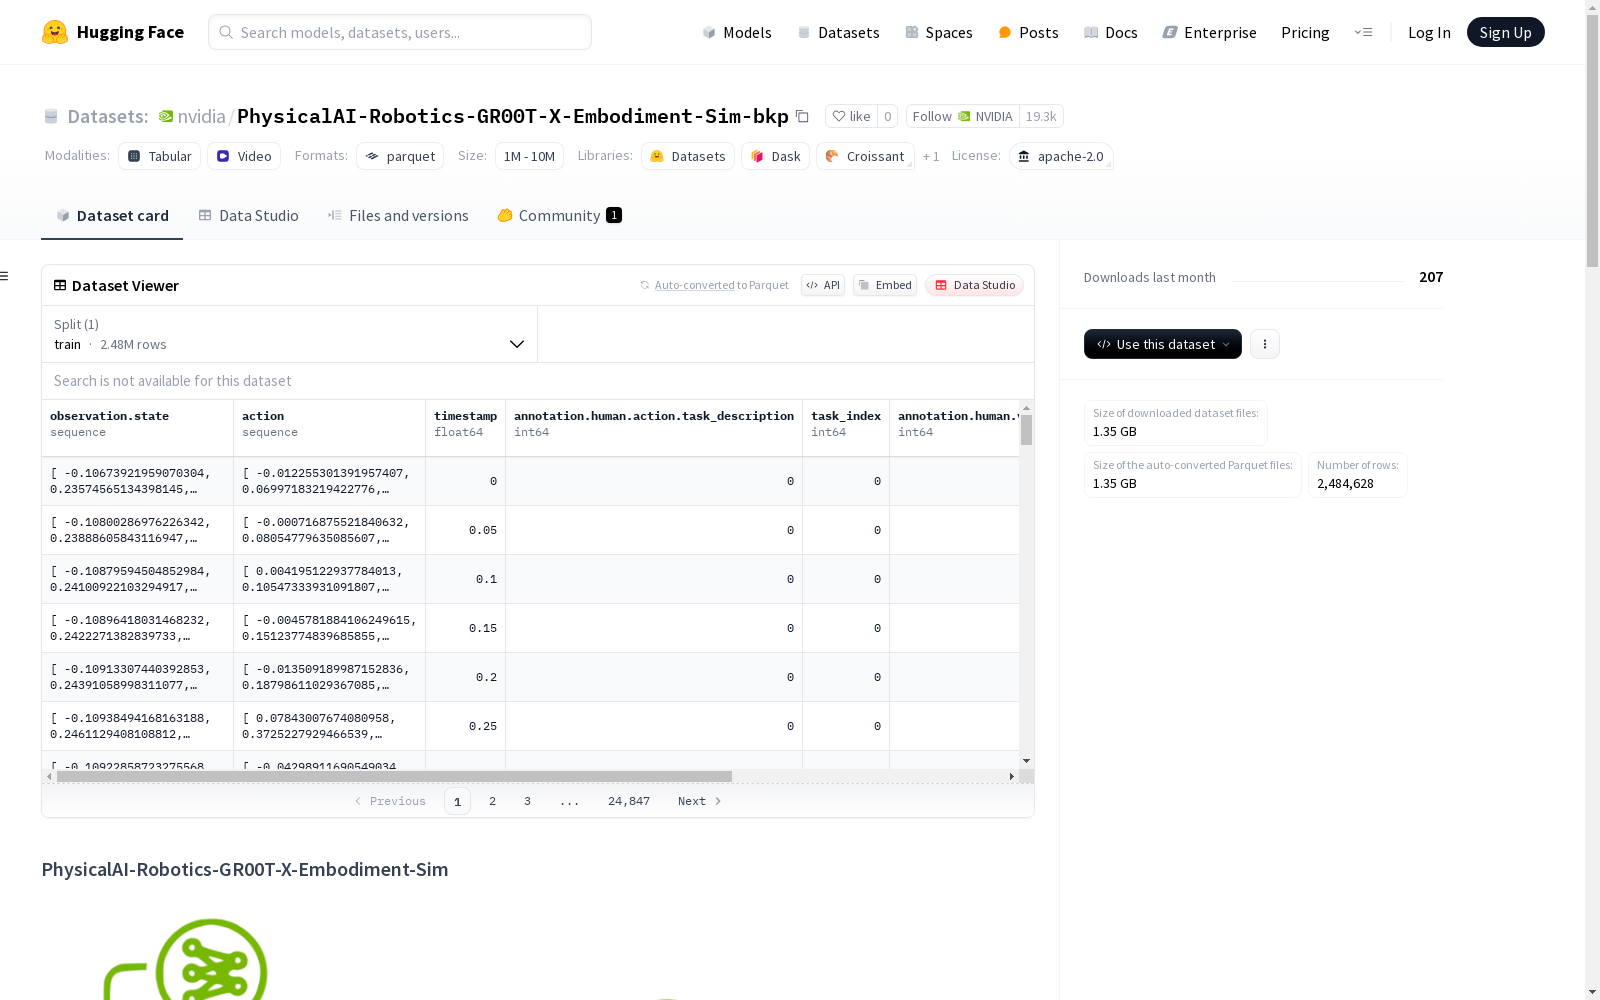1600x1000 pixels.
Task: Click the Log In link
Action: pyautogui.click(x=1429, y=32)
